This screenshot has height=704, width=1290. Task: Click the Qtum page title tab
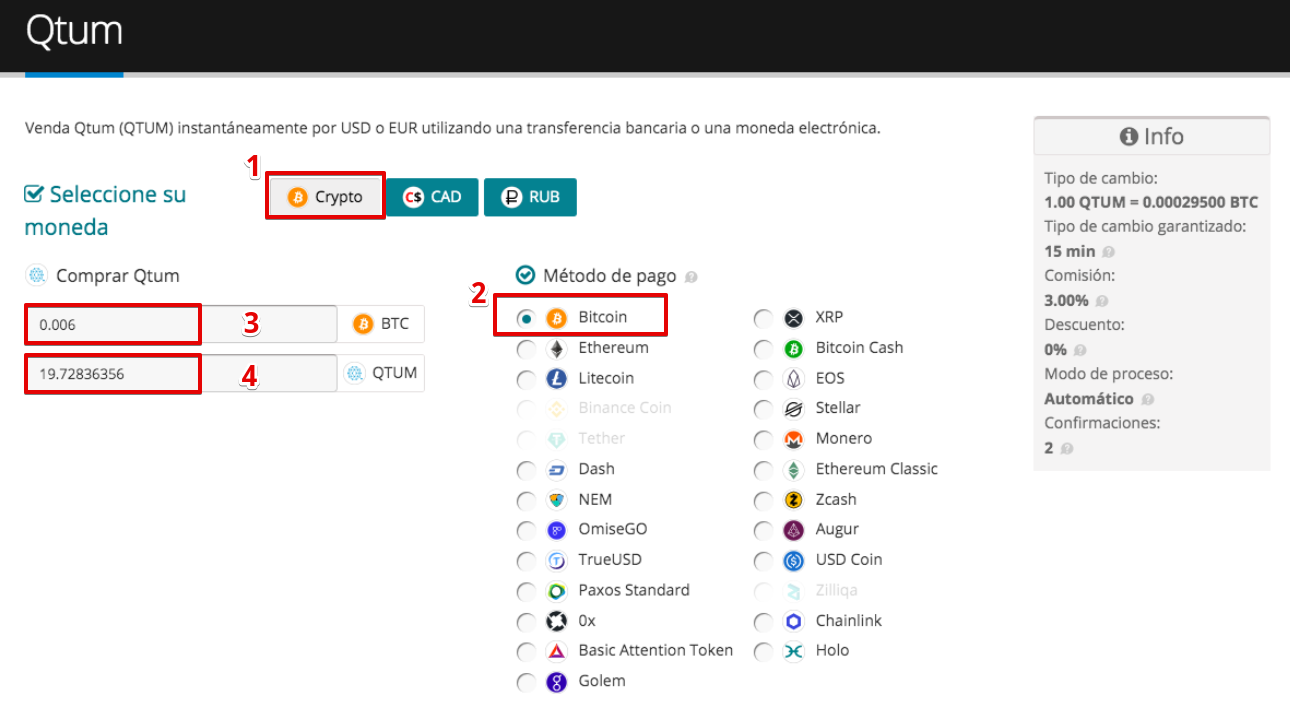pyautogui.click(x=74, y=33)
